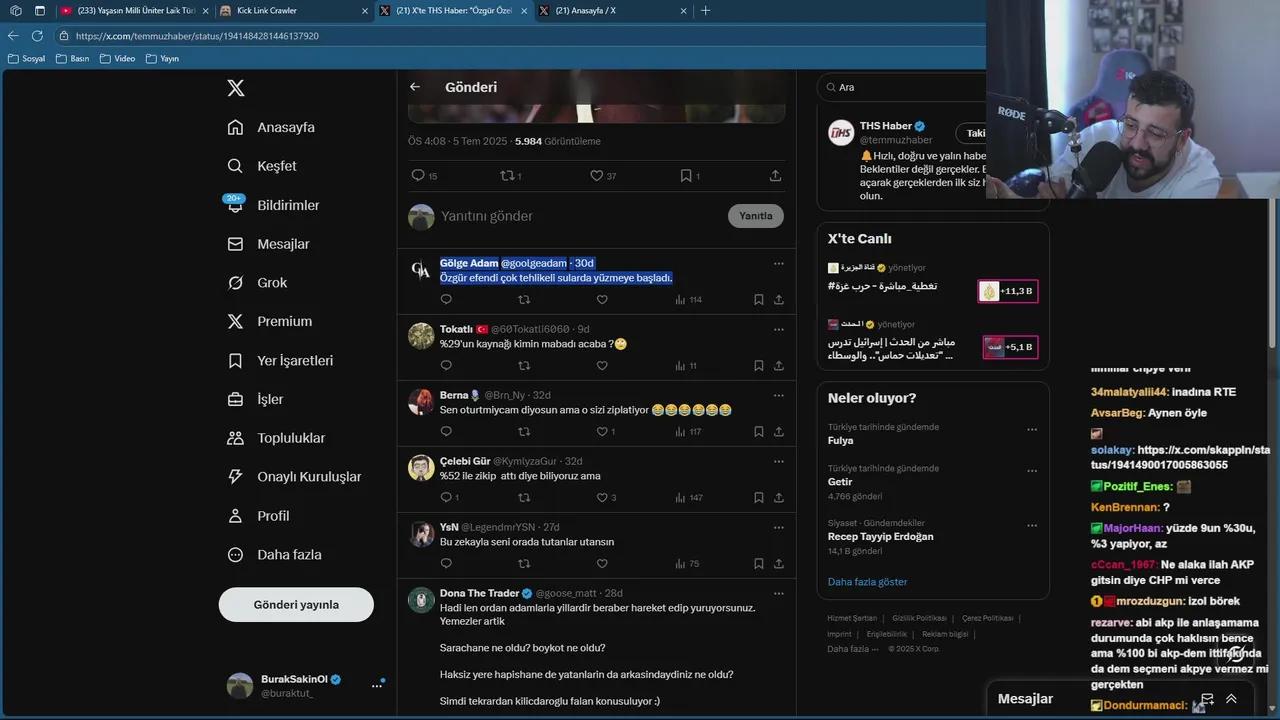Go back with the Gönderi arrow
This screenshot has width=1280, height=720.
(415, 87)
